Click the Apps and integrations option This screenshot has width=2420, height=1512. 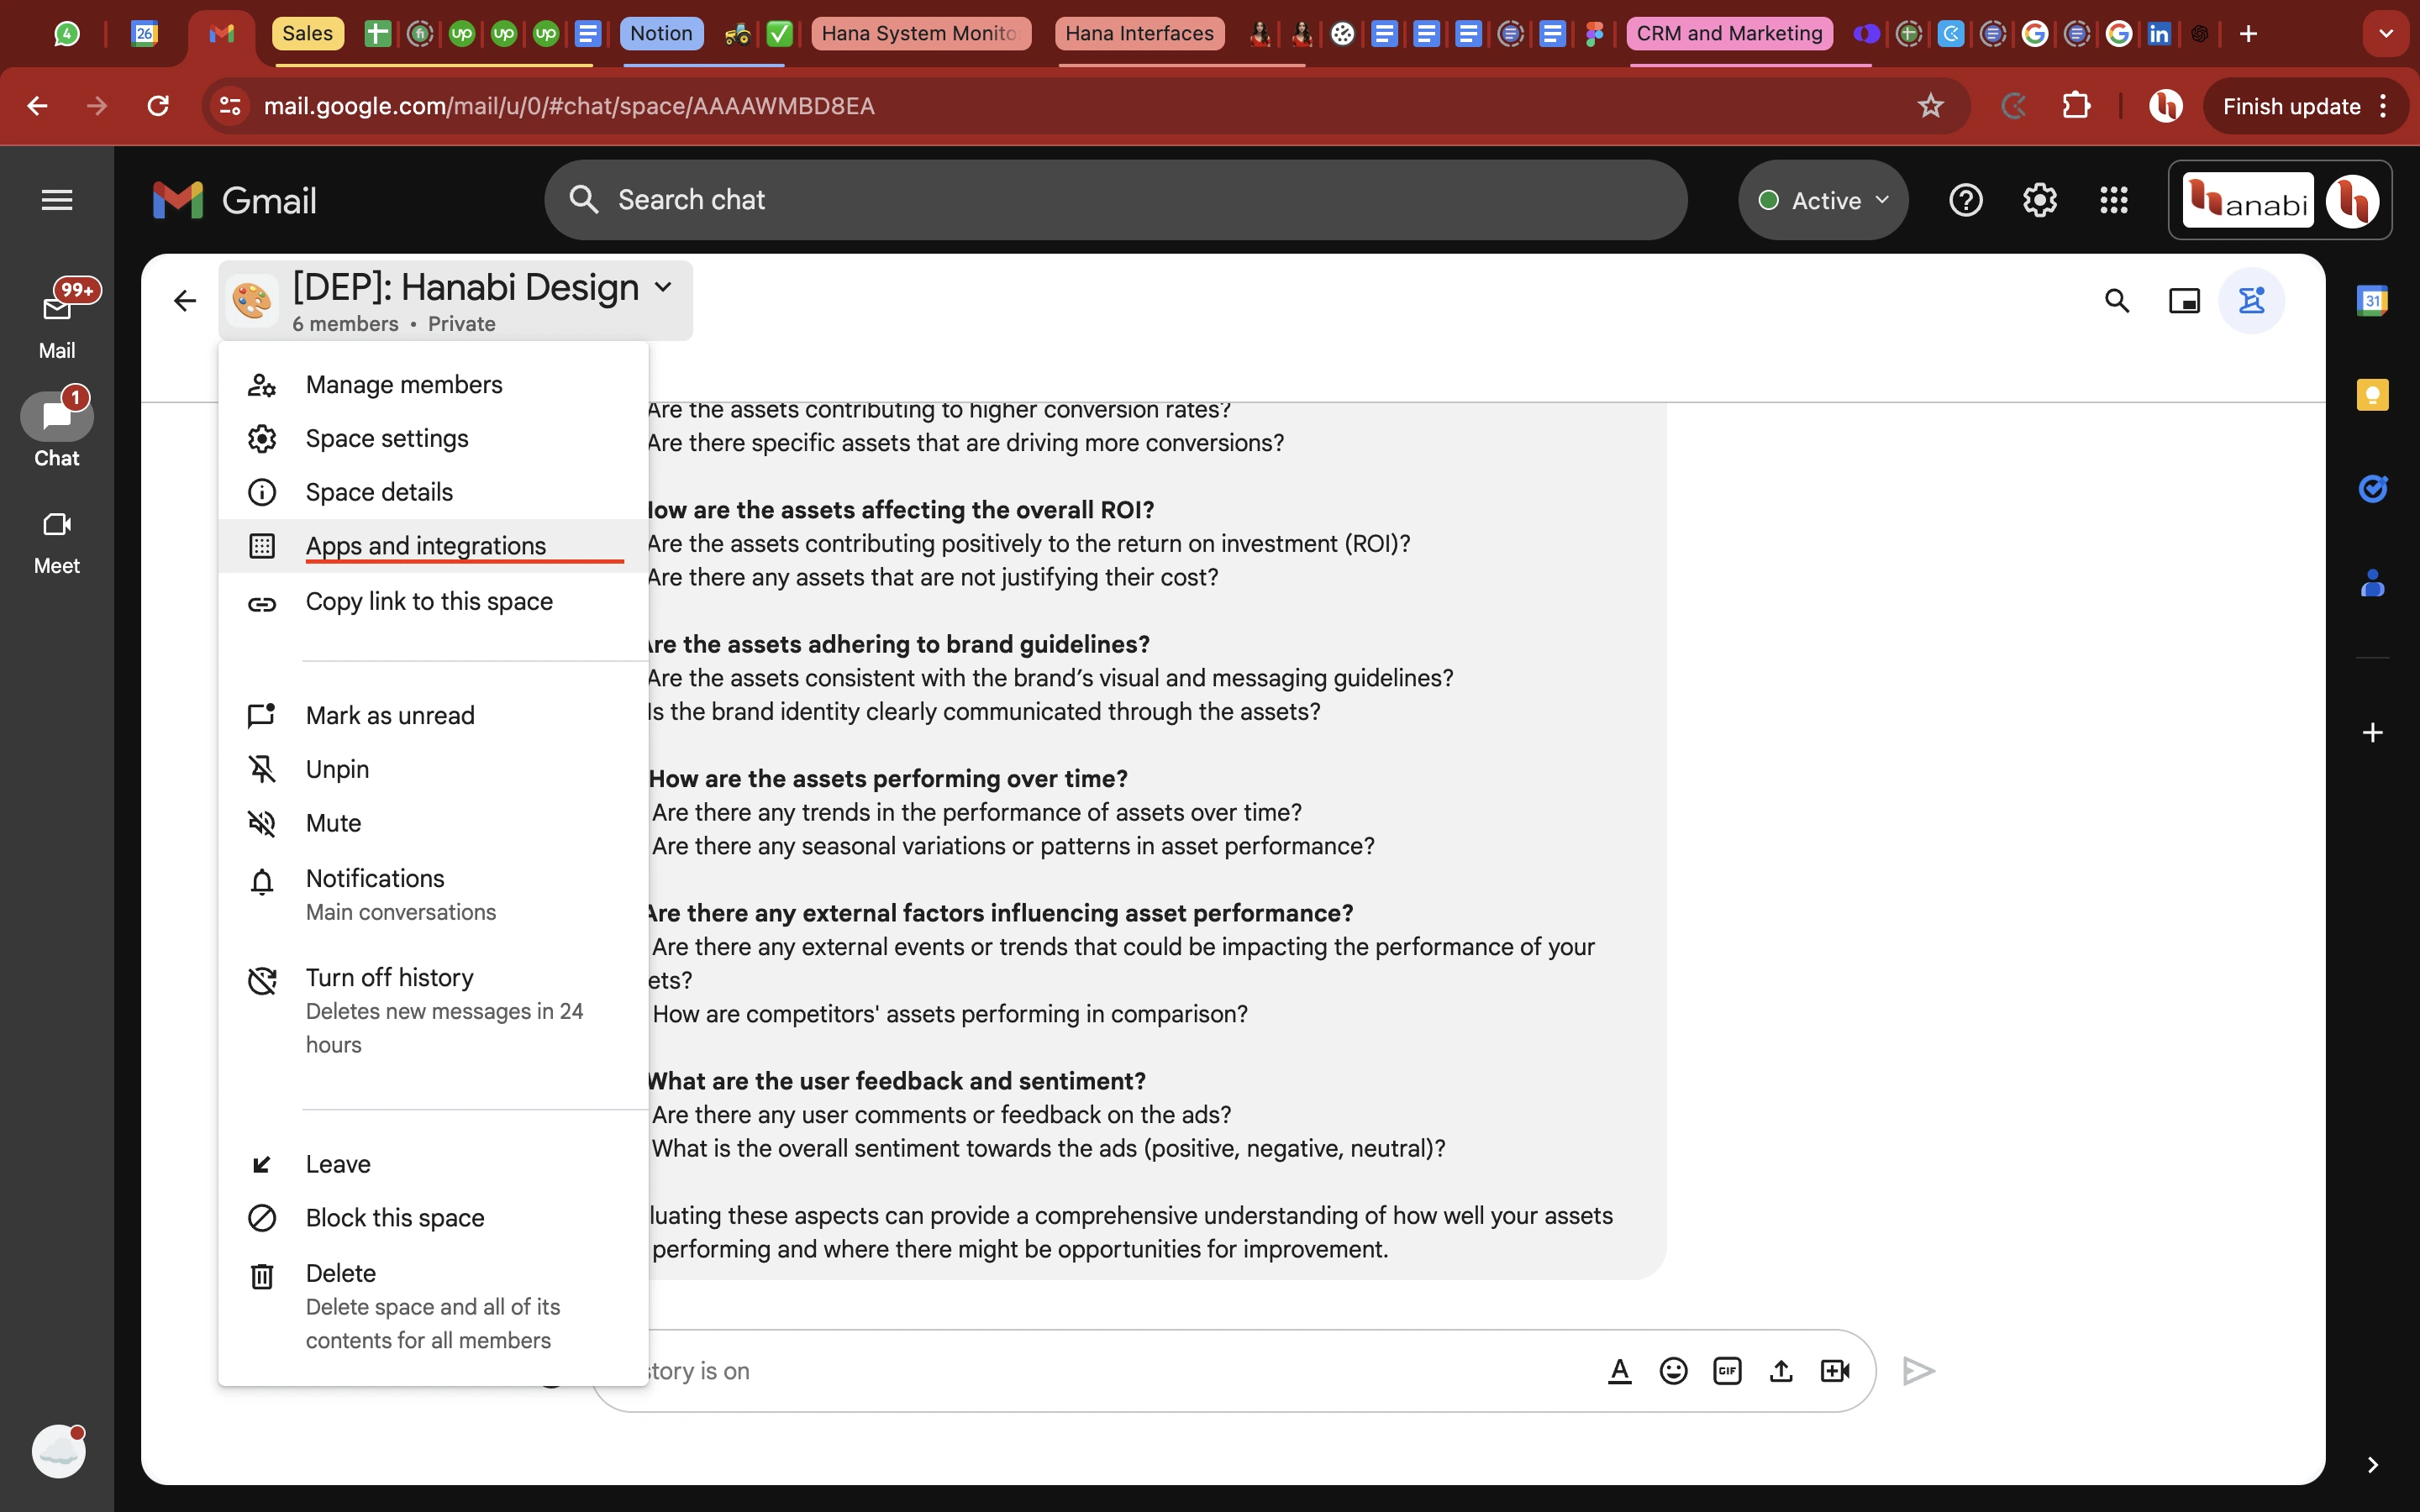(x=425, y=545)
